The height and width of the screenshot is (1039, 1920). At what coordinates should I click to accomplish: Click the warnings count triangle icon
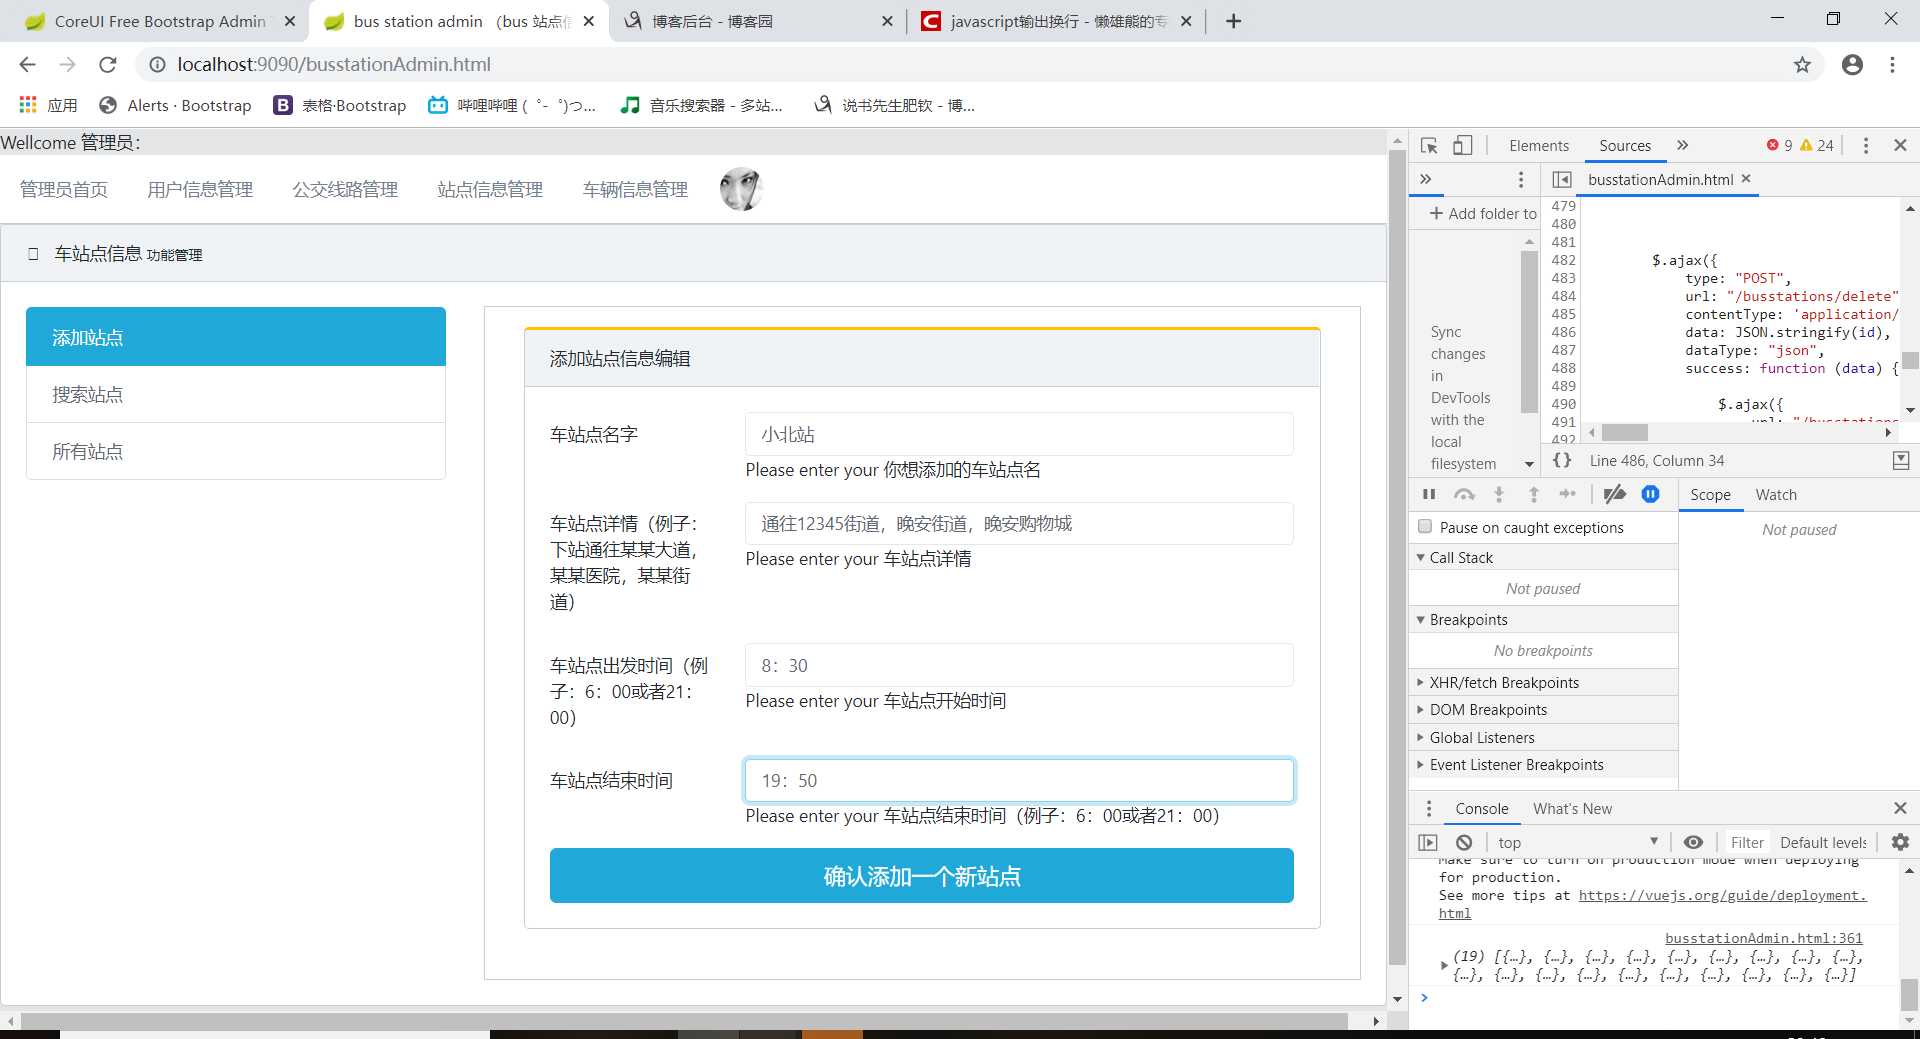click(x=1806, y=145)
